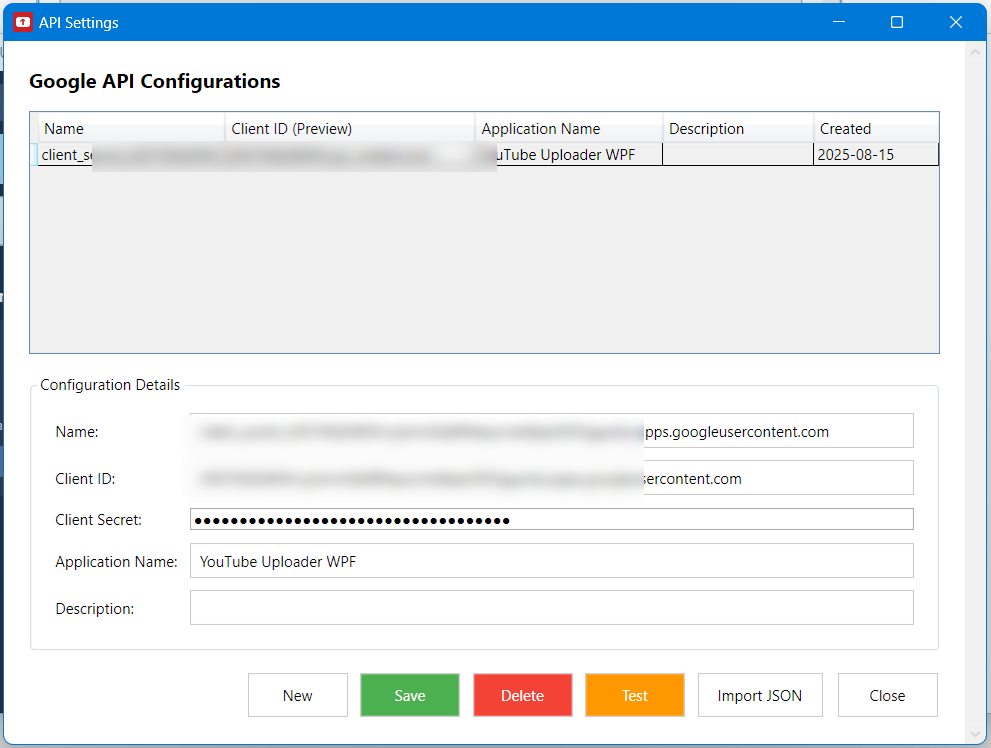Minimize the API Settings window

[x=839, y=22]
